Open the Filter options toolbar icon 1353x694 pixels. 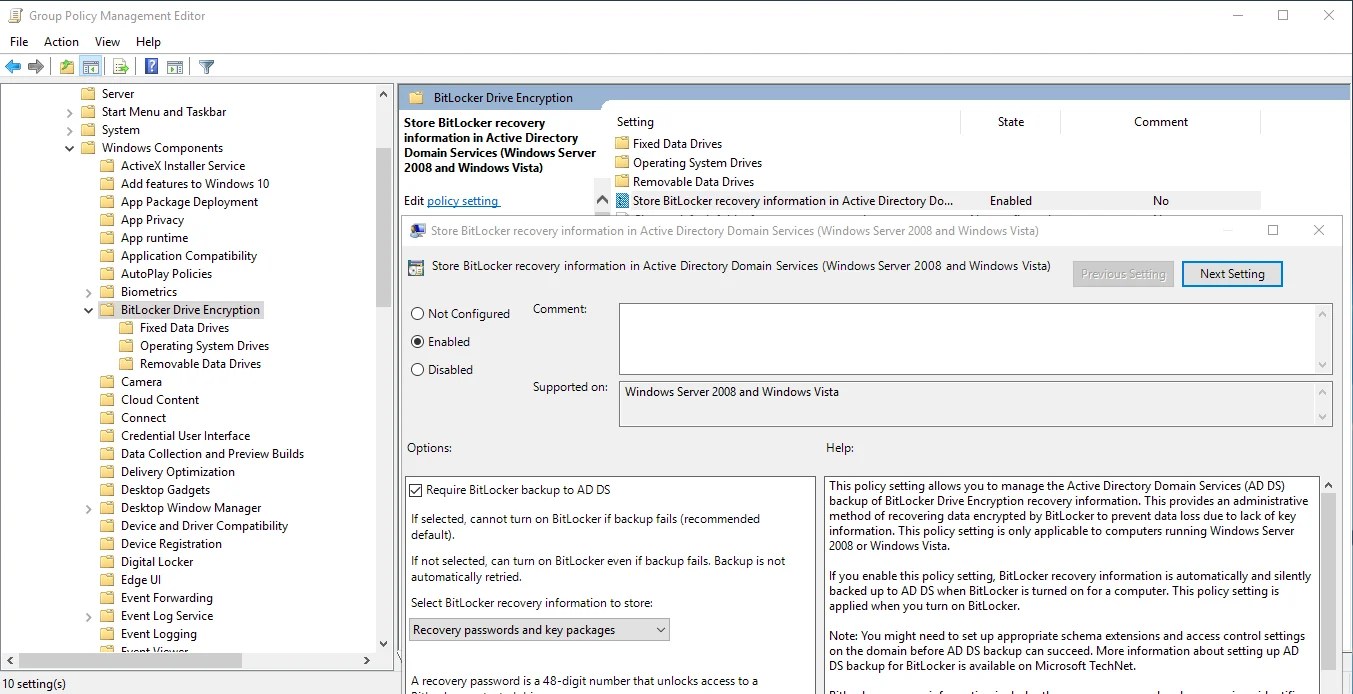point(206,66)
